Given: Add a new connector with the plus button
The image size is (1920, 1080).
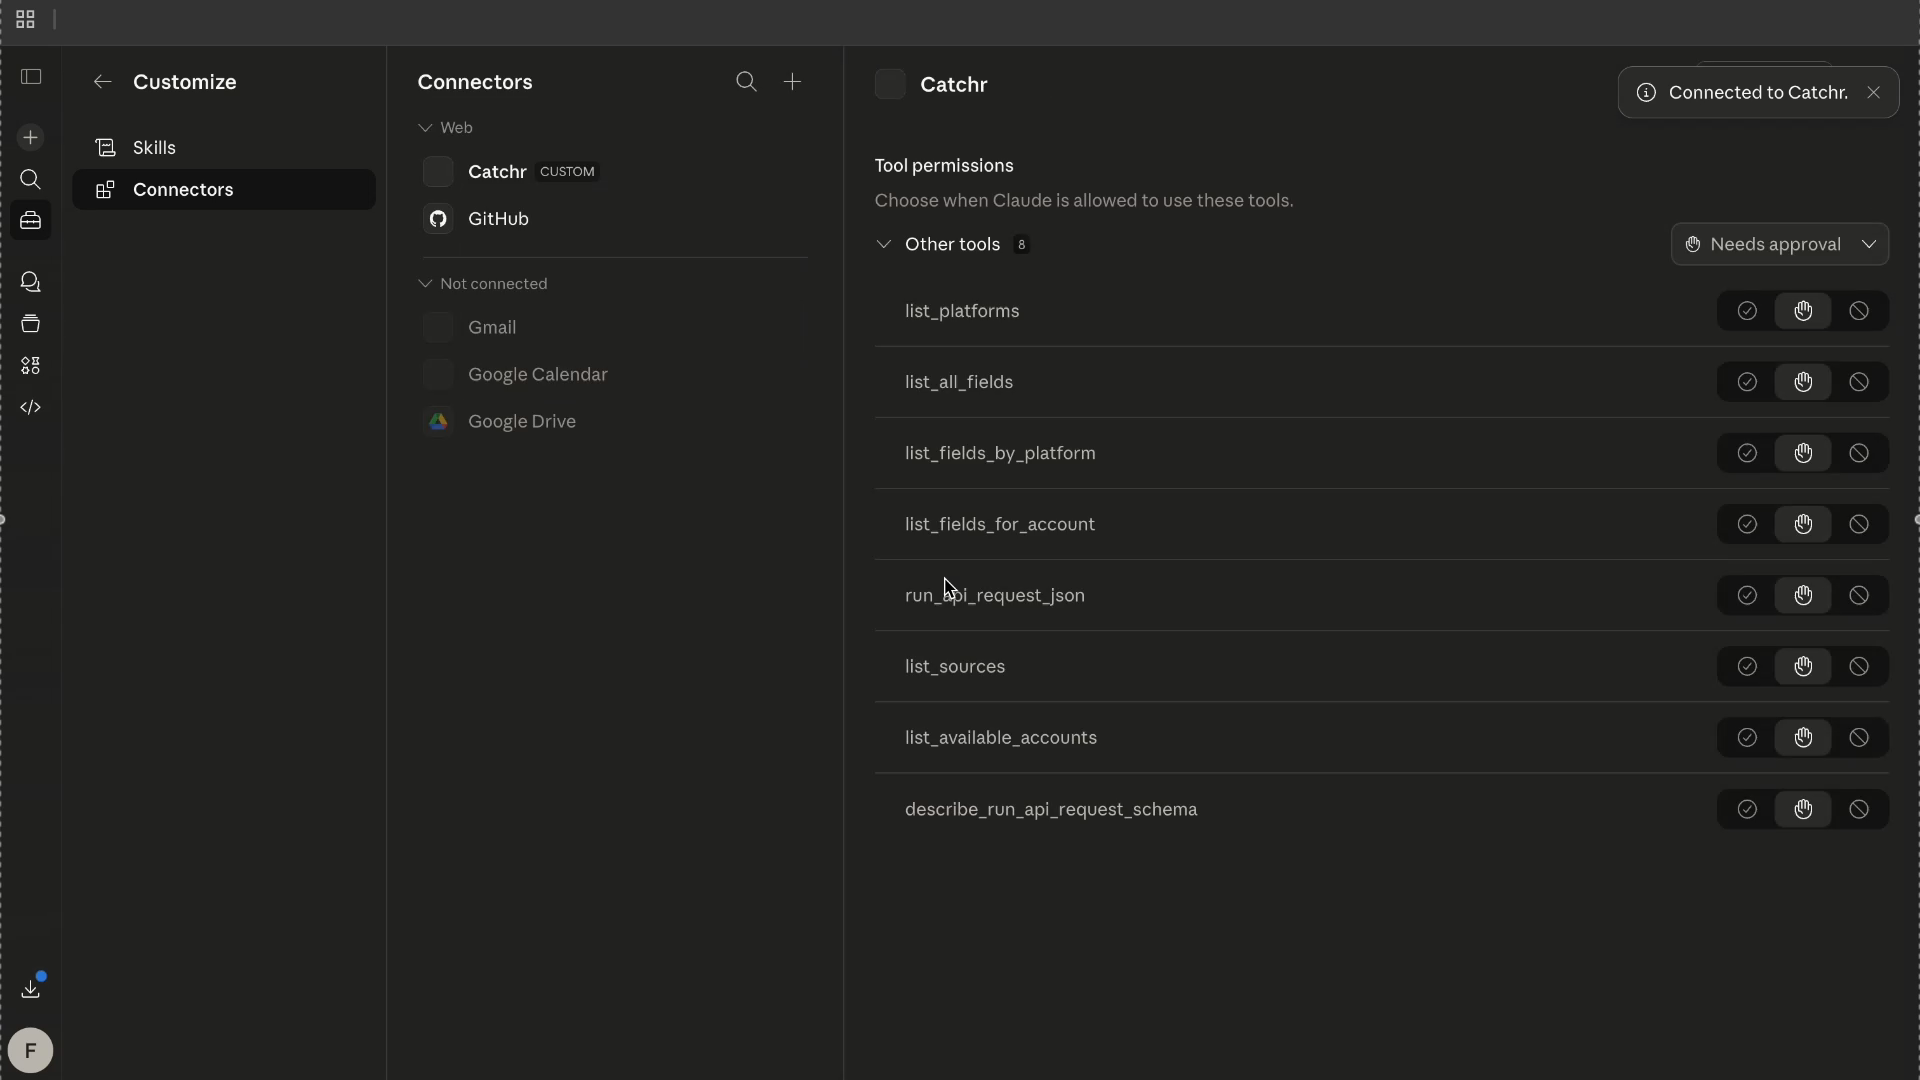Looking at the screenshot, I should click(x=793, y=82).
